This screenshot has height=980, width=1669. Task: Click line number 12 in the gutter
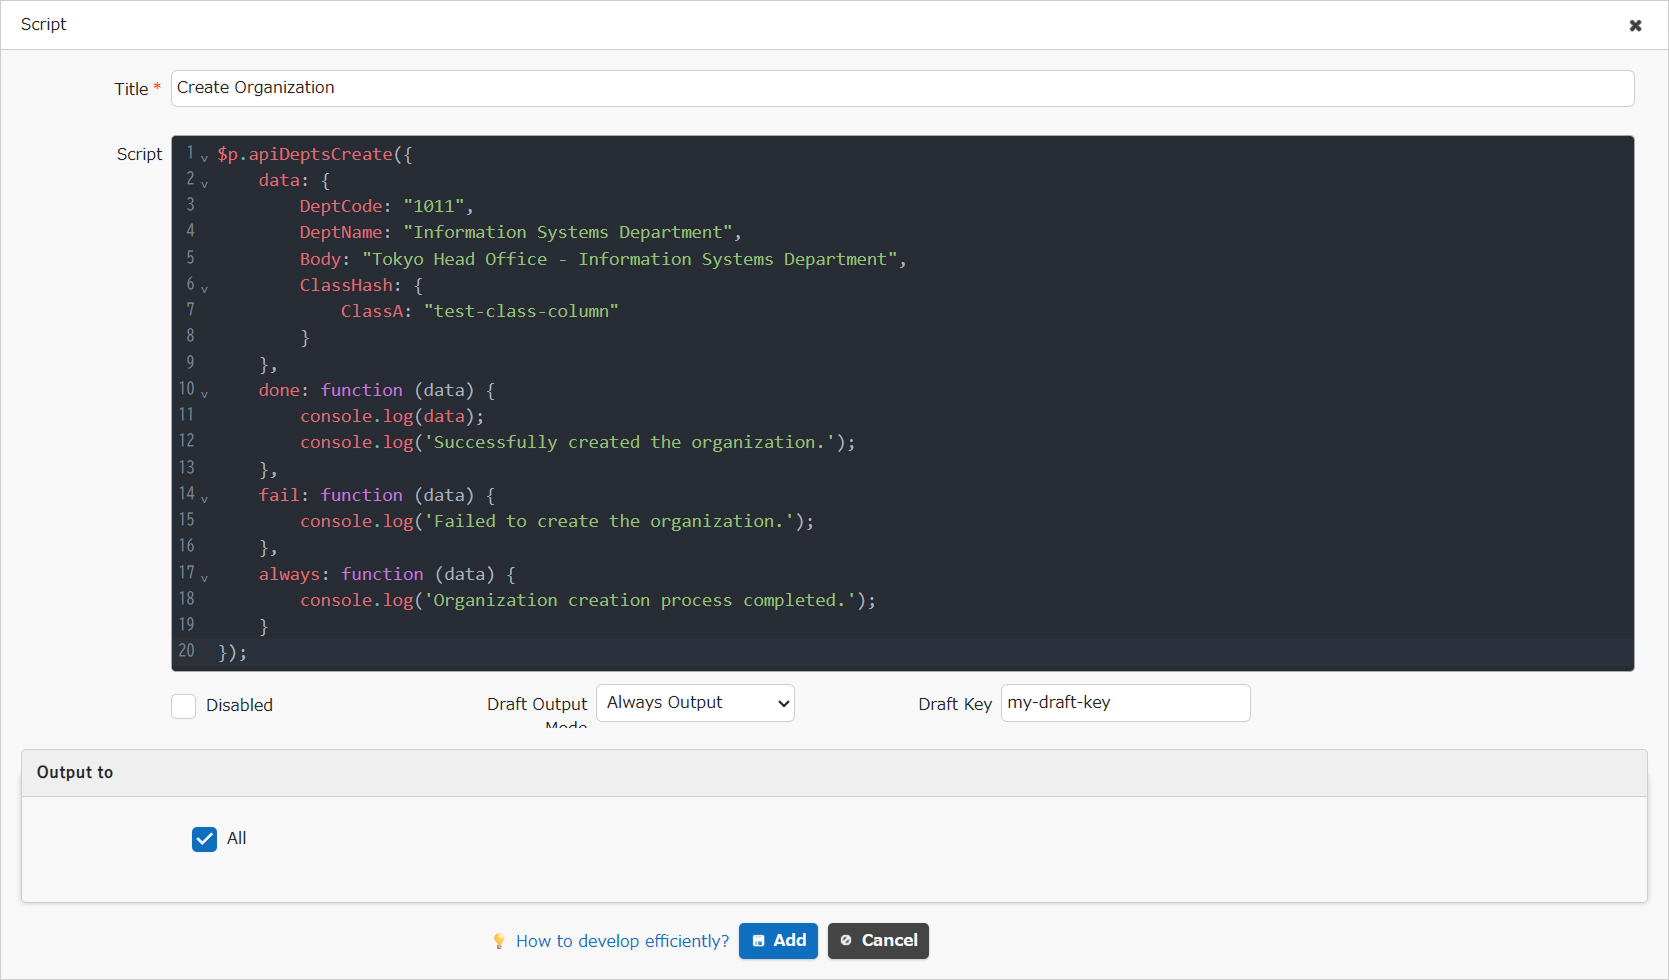pyautogui.click(x=187, y=441)
